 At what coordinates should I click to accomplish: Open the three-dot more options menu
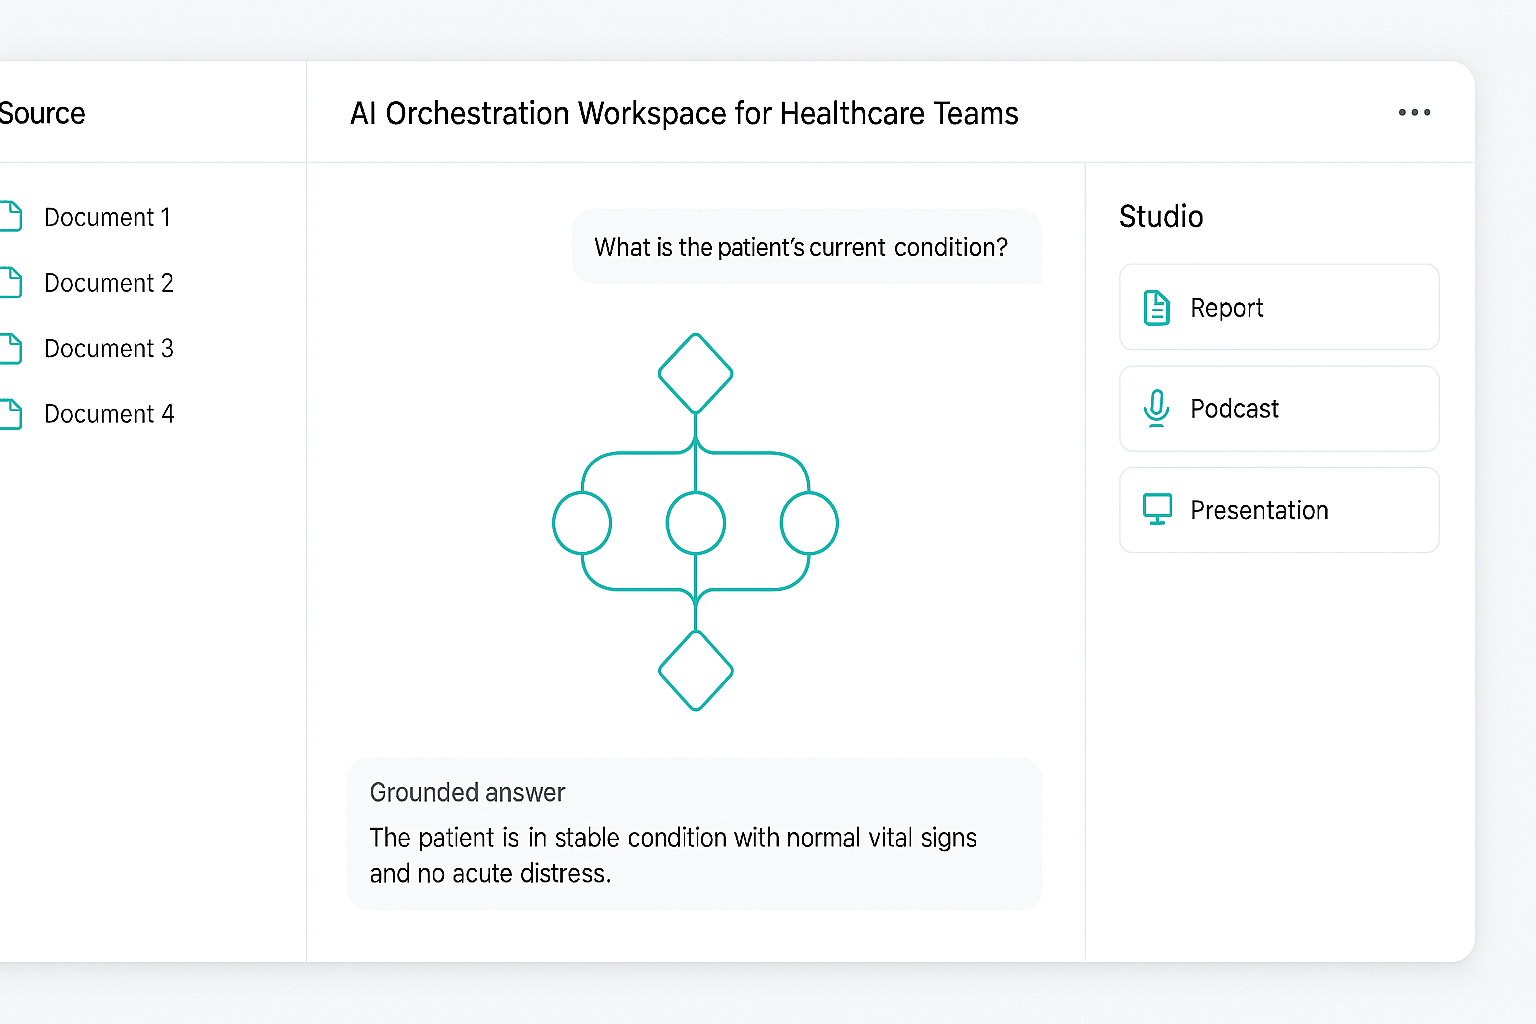(1414, 113)
